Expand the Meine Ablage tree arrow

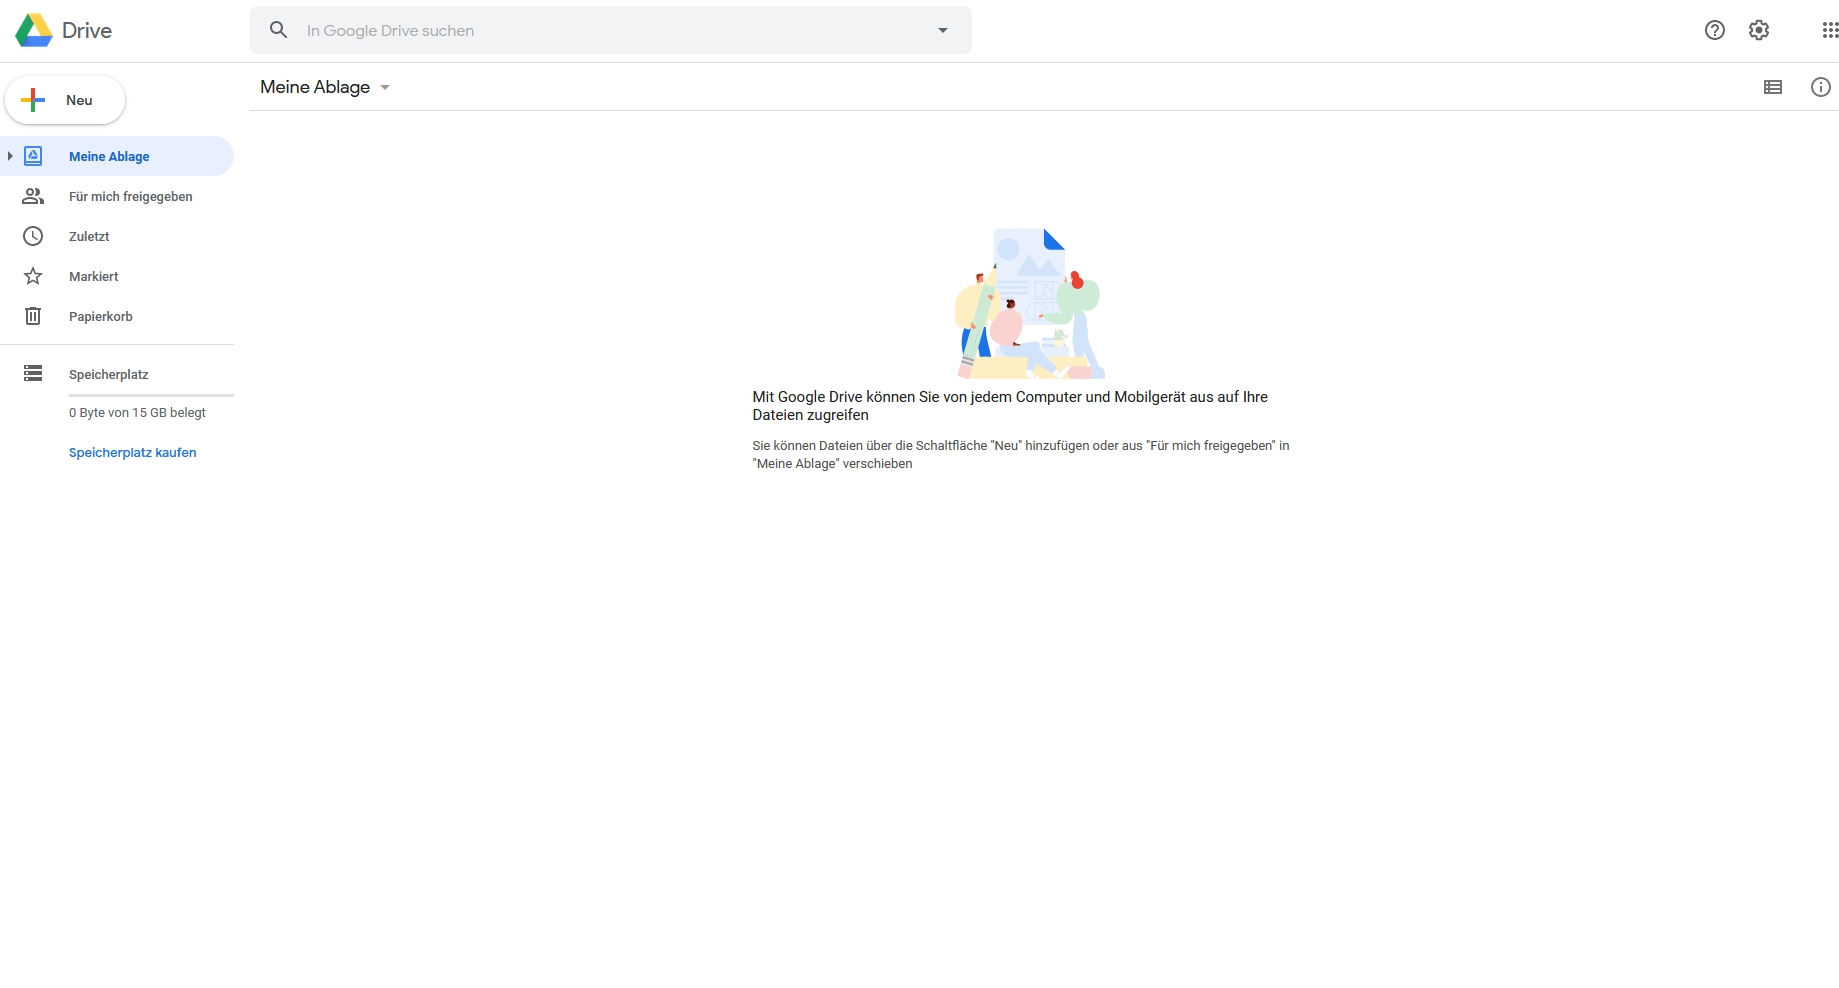10,156
